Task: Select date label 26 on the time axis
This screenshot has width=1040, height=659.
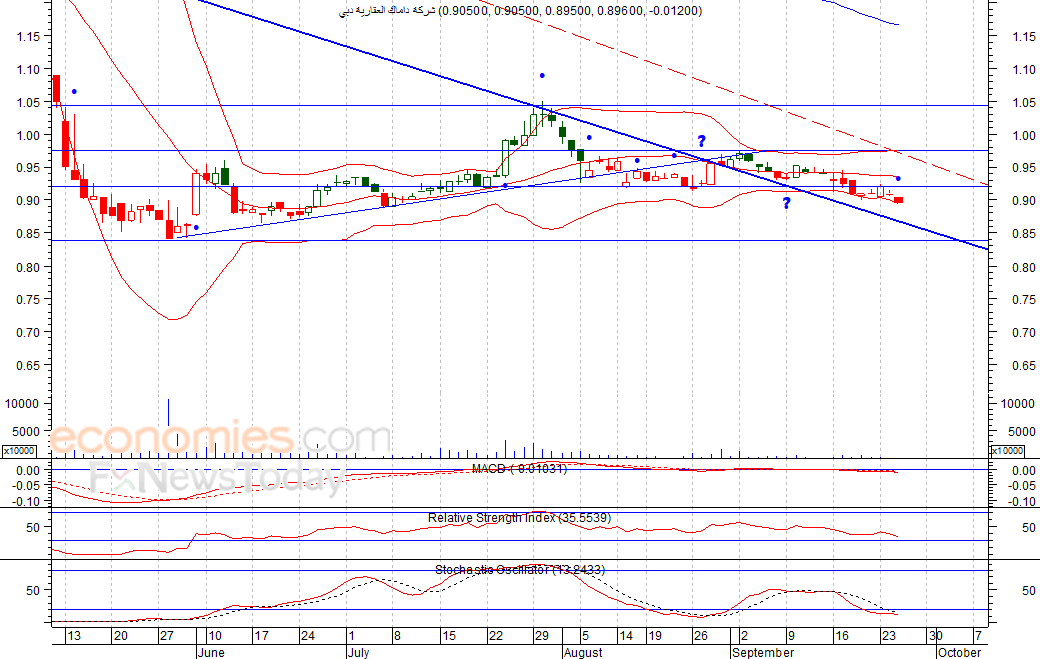Action: [x=700, y=636]
